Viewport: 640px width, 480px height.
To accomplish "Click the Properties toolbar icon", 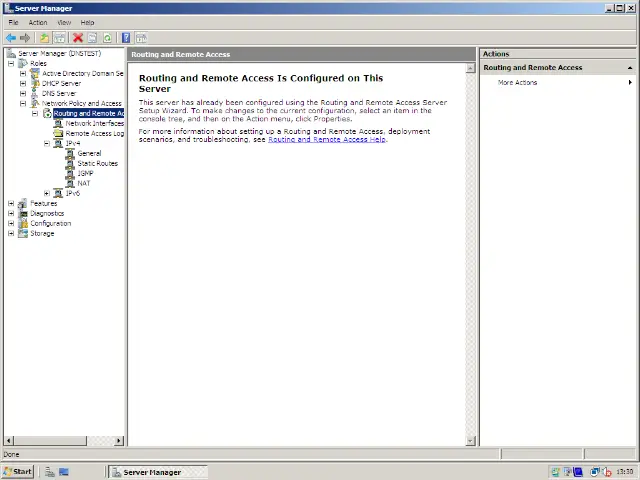I will (x=93, y=38).
